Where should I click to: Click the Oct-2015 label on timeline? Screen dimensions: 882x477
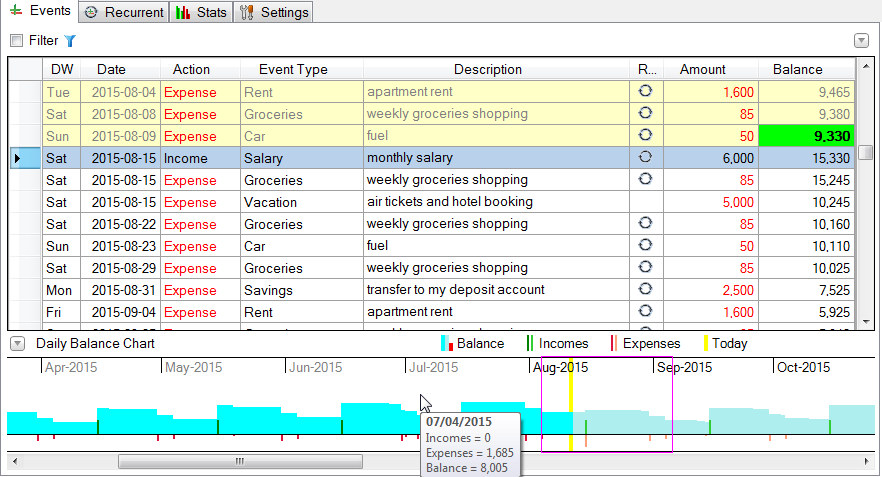(x=803, y=367)
